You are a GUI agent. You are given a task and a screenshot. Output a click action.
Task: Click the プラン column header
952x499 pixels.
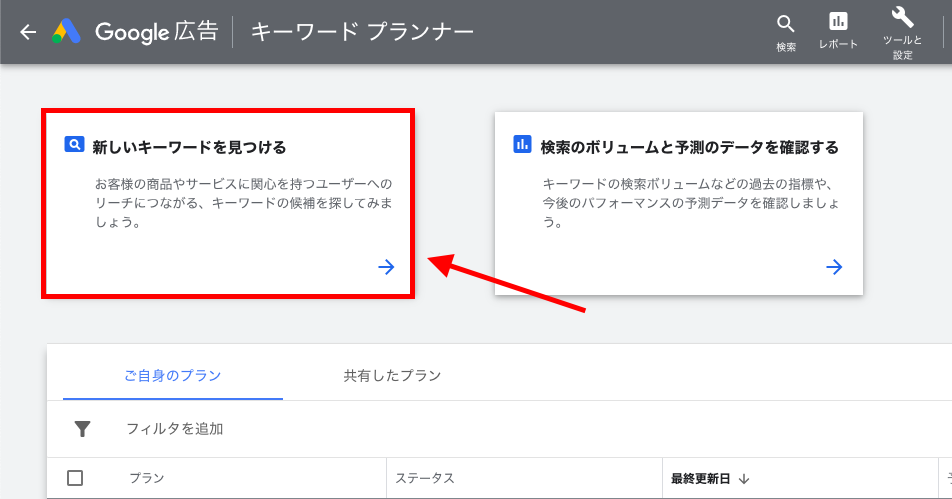147,478
